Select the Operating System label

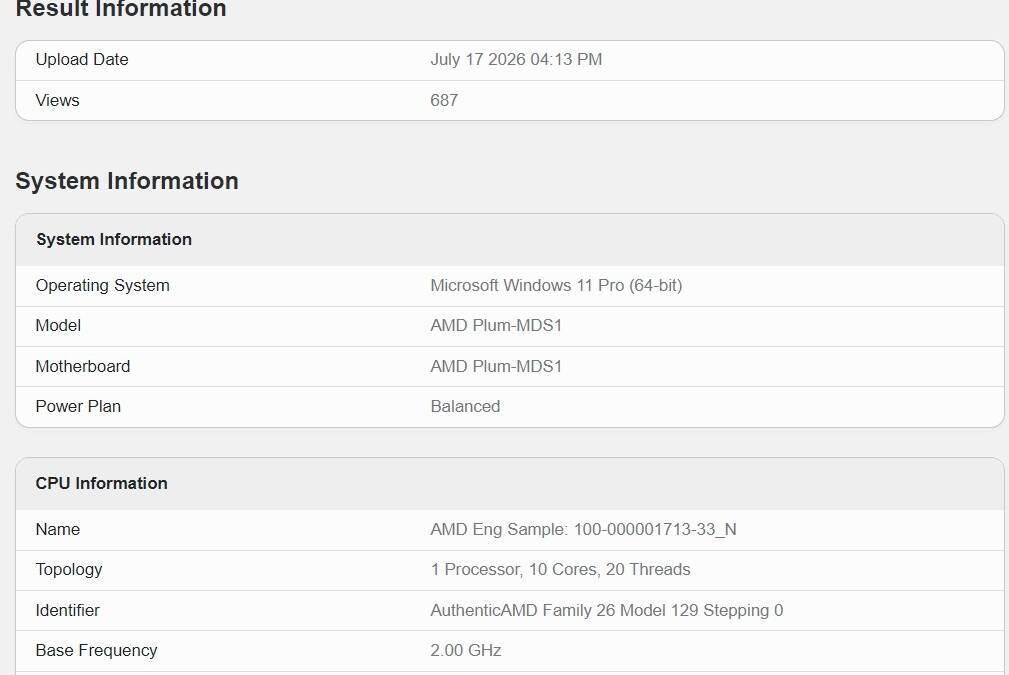click(x=102, y=285)
